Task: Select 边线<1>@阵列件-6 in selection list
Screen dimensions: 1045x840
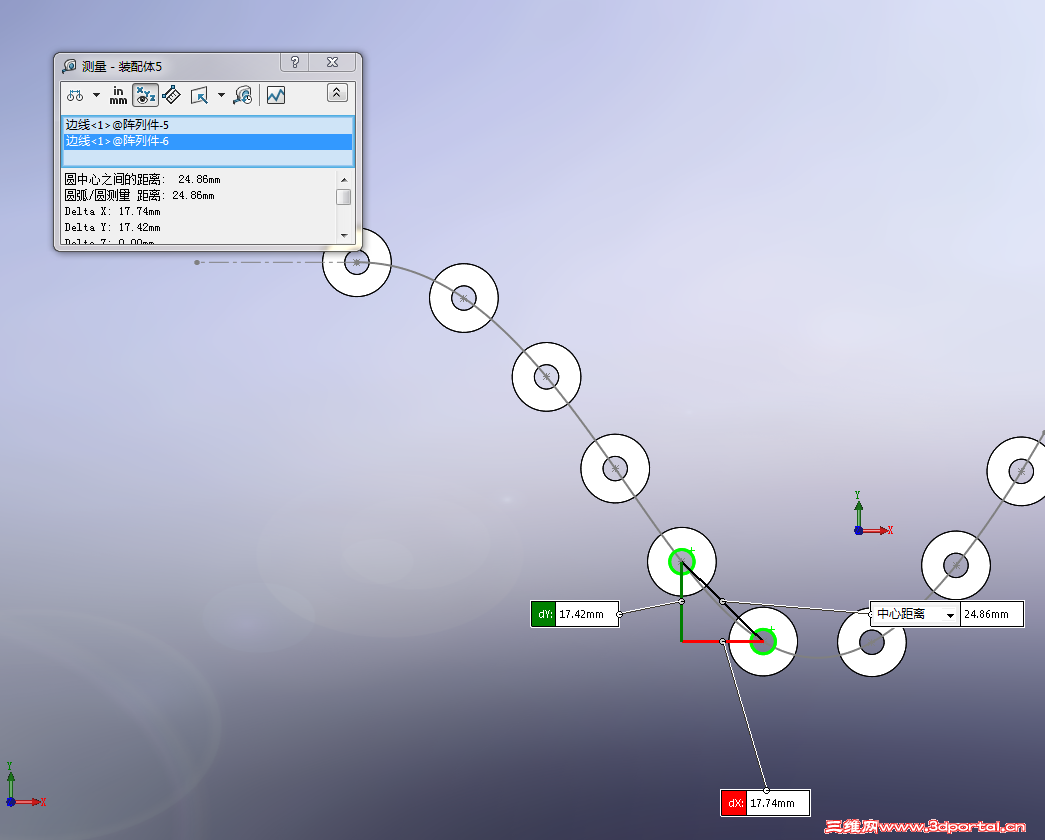Action: (207, 141)
